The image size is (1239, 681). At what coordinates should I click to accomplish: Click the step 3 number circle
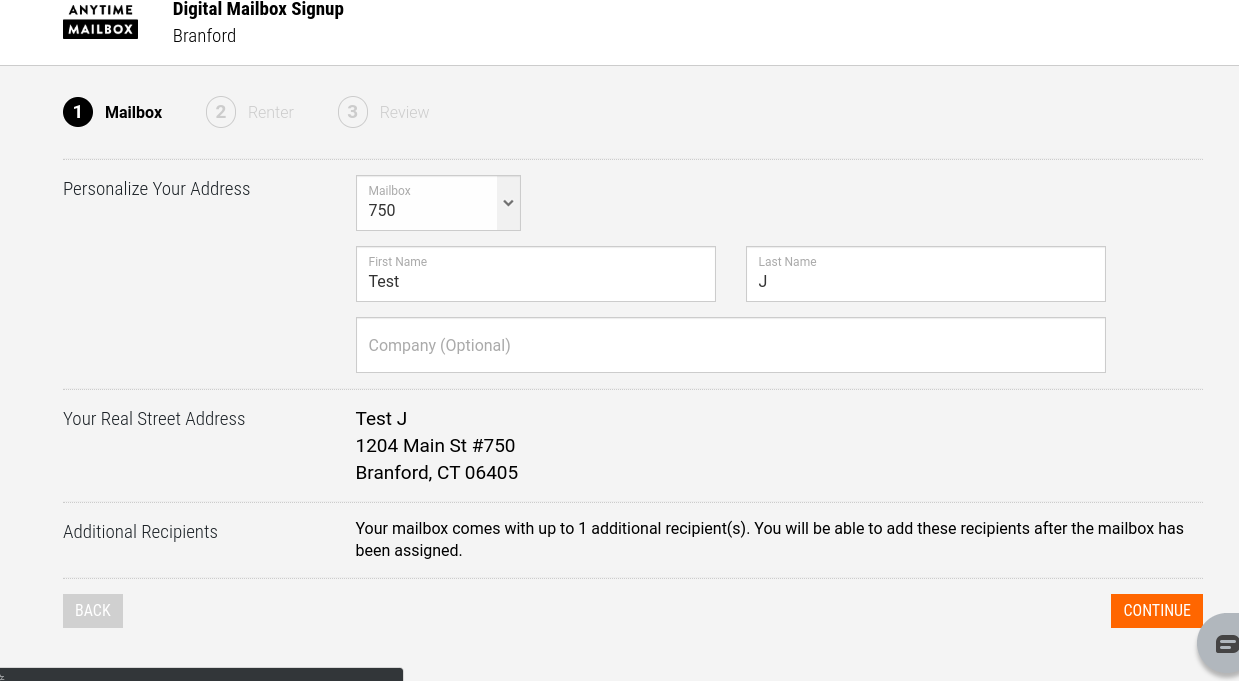[x=352, y=112]
